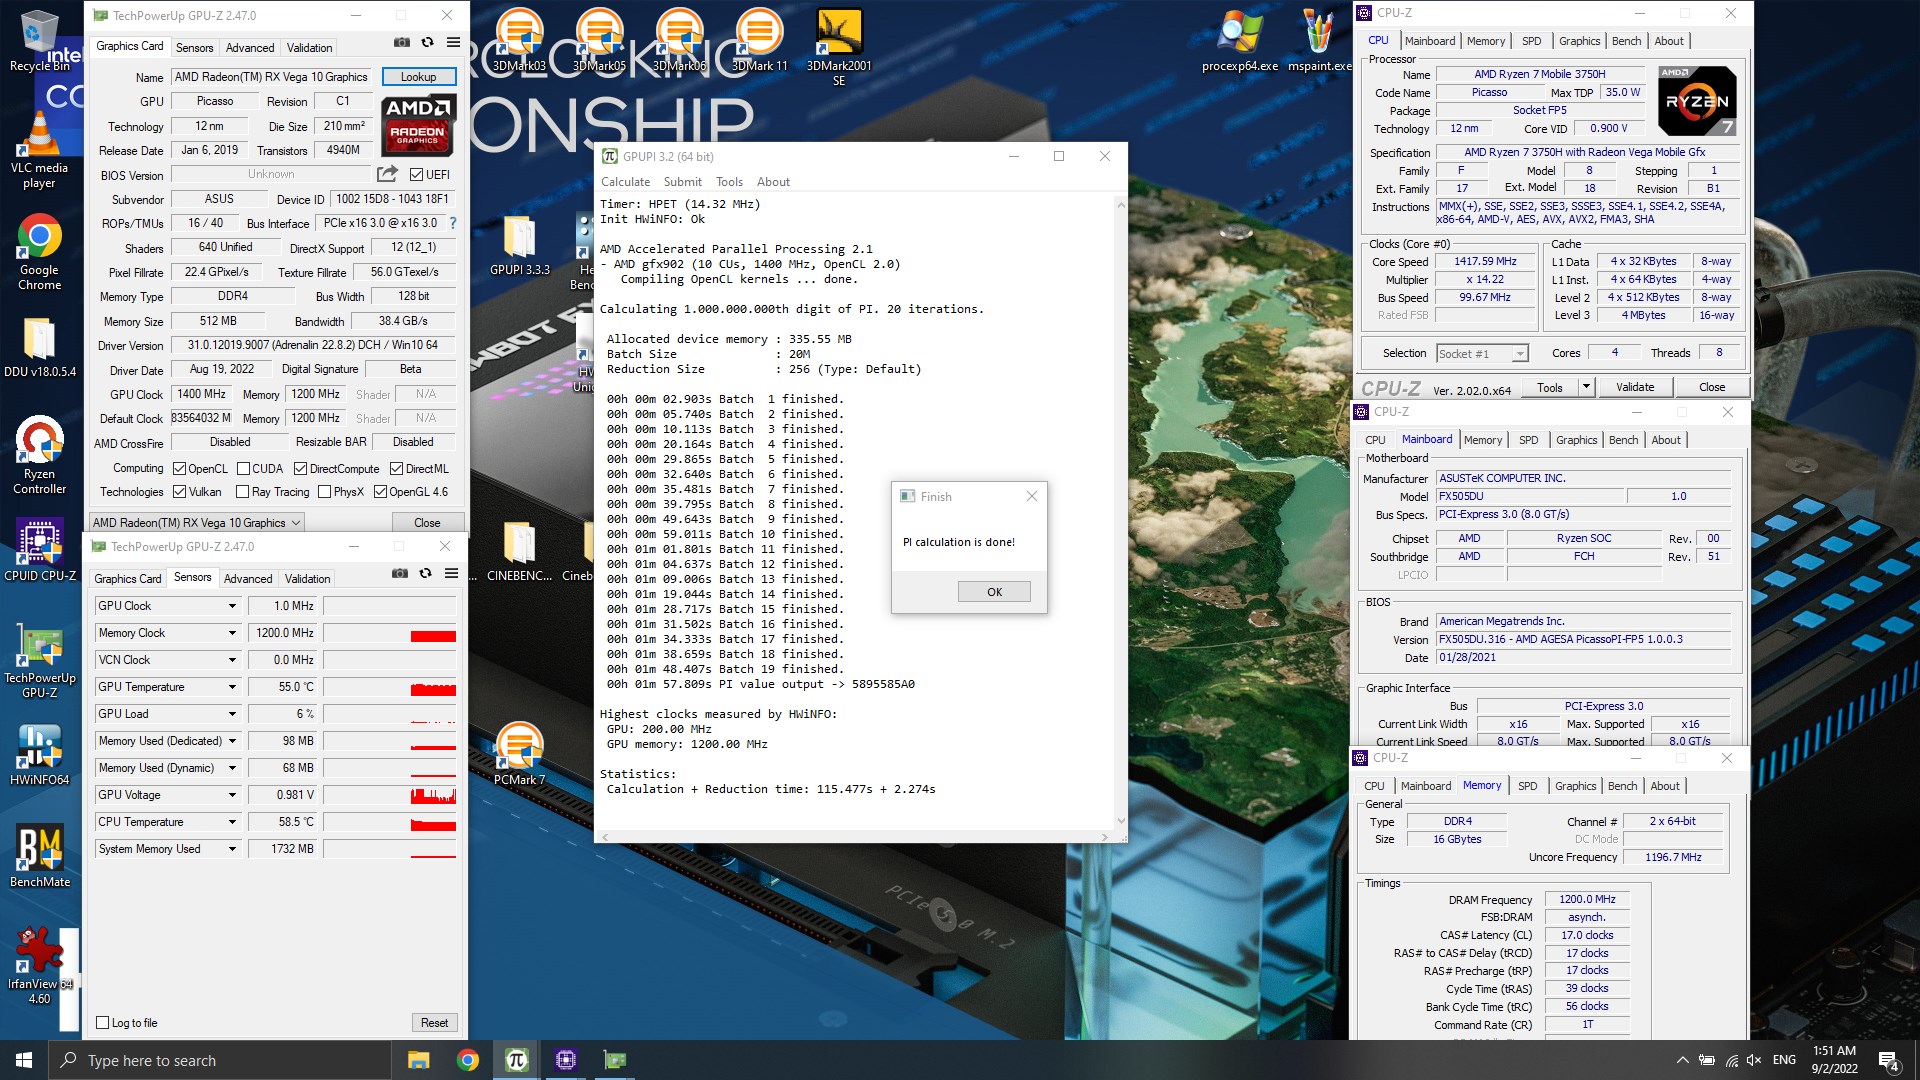Click the Lookup button in GPU-Z

pos(418,77)
